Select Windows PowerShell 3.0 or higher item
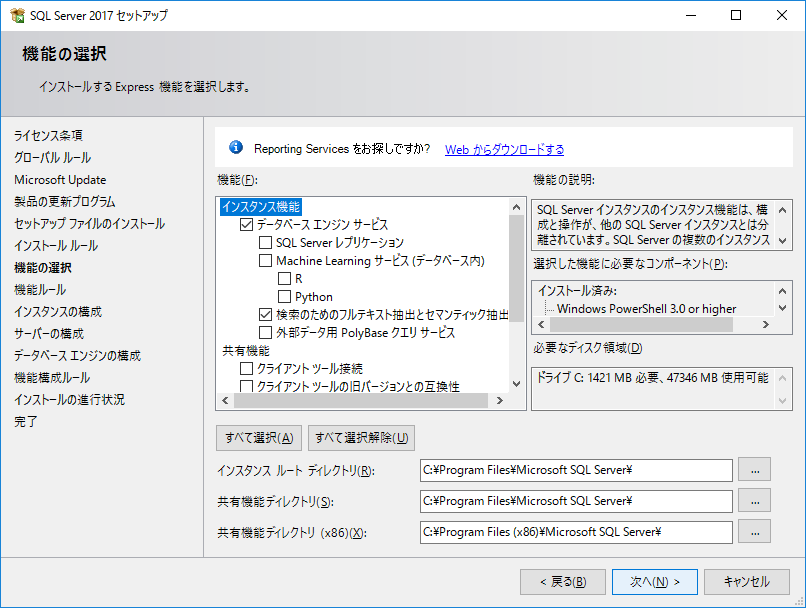Screen dimensions: 806x608 646,309
